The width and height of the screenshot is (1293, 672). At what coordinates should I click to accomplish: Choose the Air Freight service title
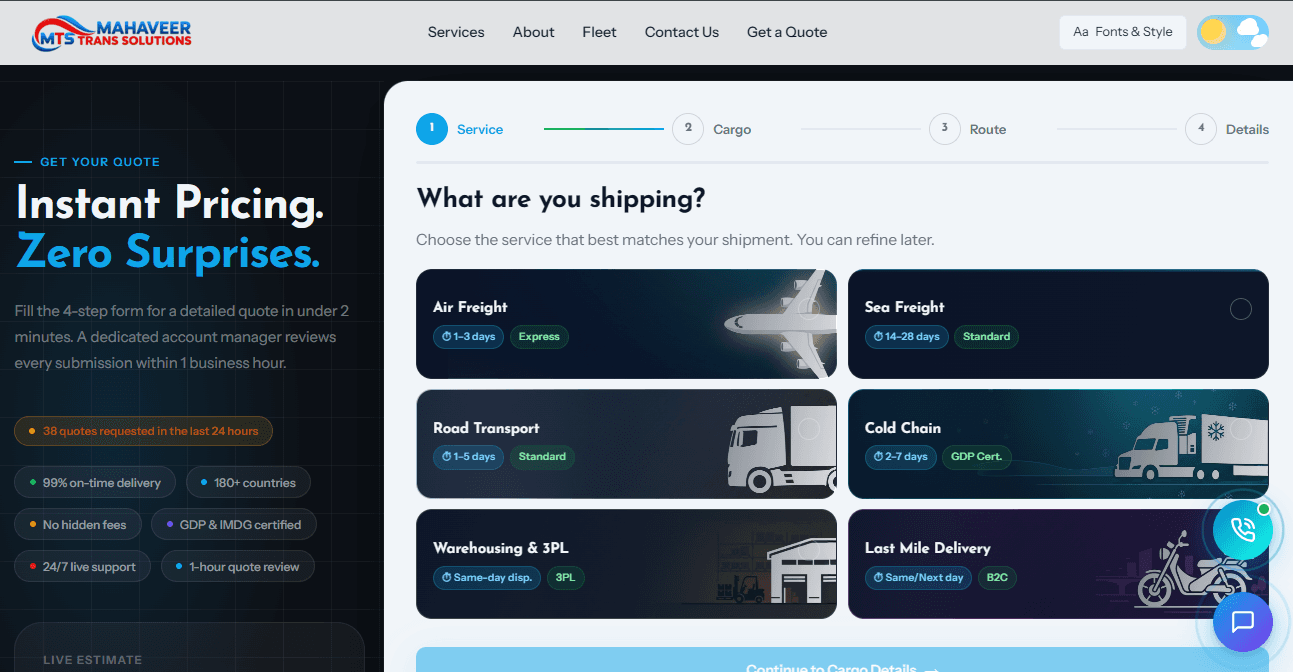(x=470, y=307)
